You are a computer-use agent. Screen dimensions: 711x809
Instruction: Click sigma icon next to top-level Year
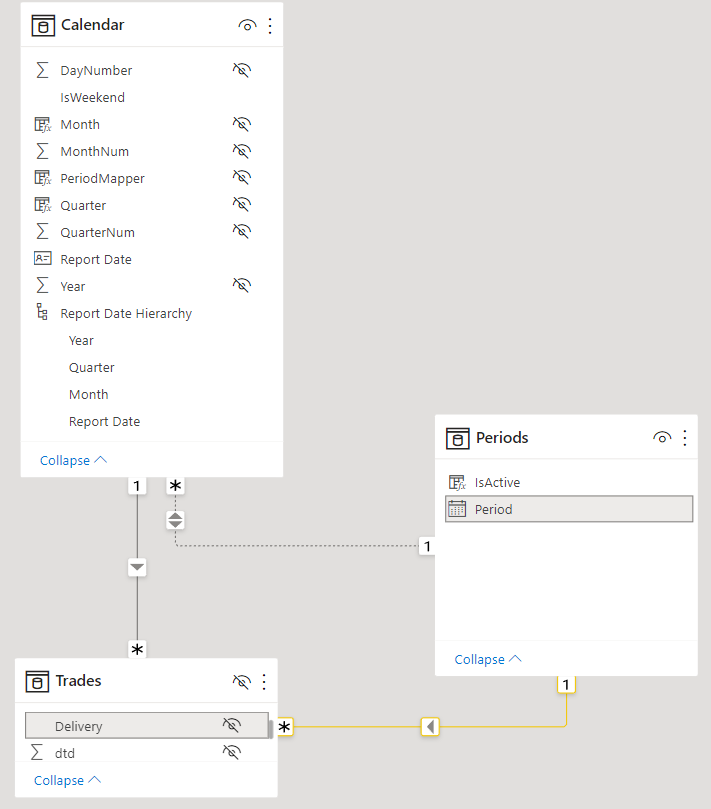(42, 286)
